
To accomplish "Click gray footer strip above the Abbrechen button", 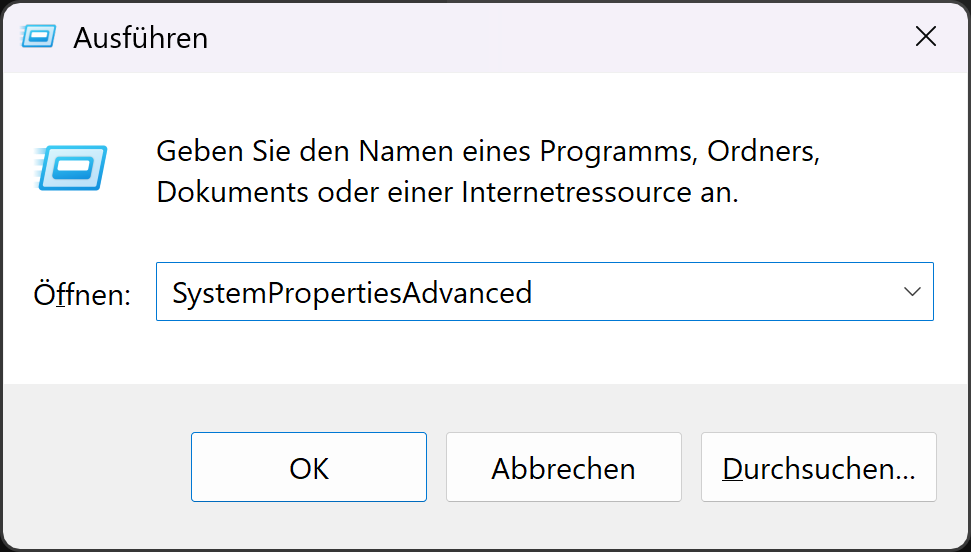I will click(563, 407).
